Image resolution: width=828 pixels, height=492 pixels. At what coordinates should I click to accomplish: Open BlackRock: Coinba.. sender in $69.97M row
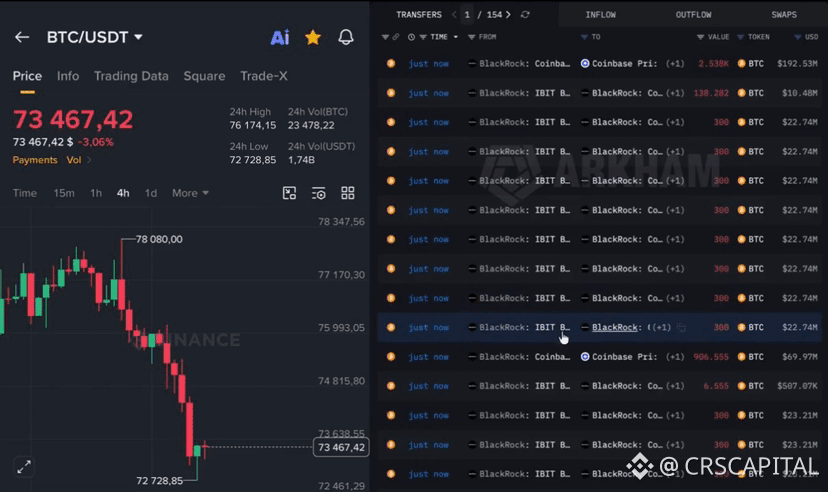coord(525,357)
